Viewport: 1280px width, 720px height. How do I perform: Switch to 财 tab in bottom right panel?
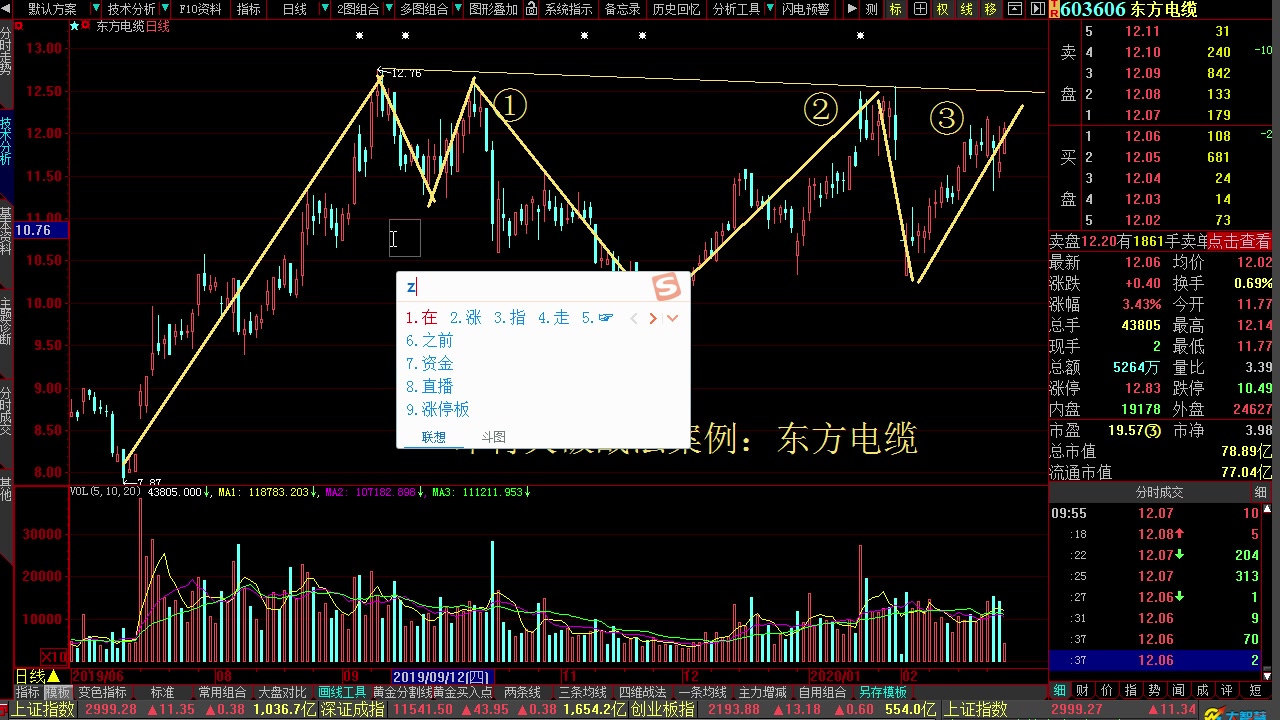click(1083, 691)
